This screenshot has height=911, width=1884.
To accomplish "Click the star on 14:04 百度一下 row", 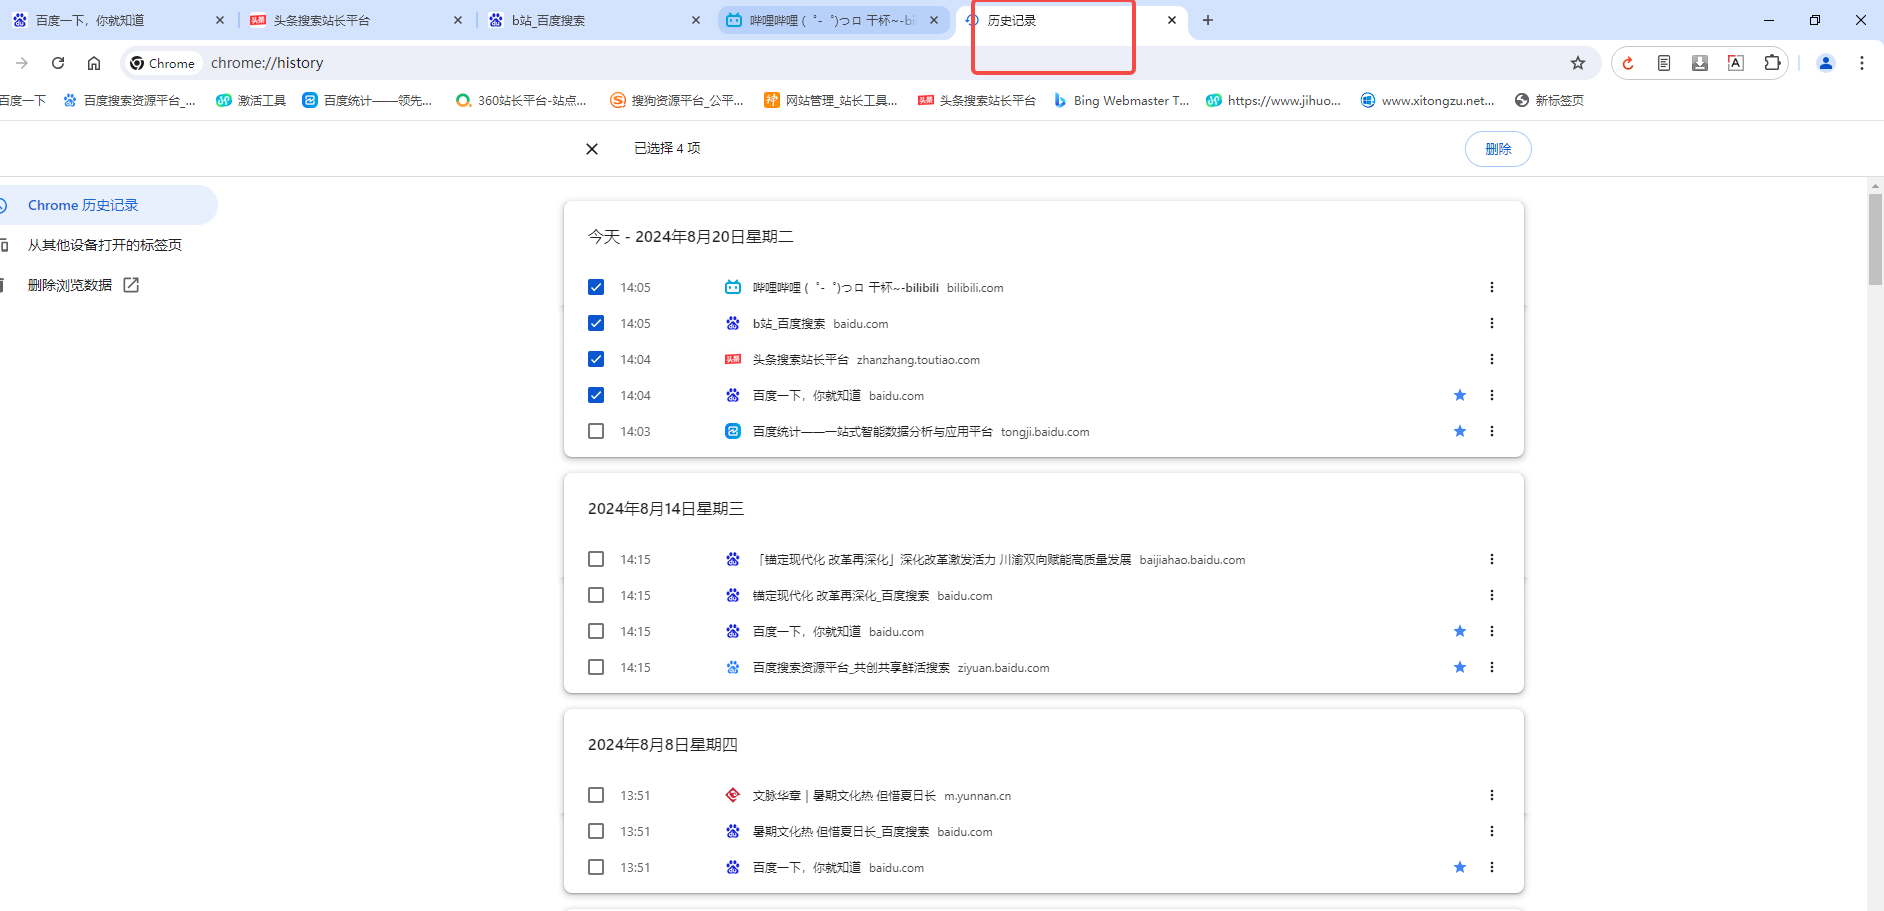I will pos(1460,395).
